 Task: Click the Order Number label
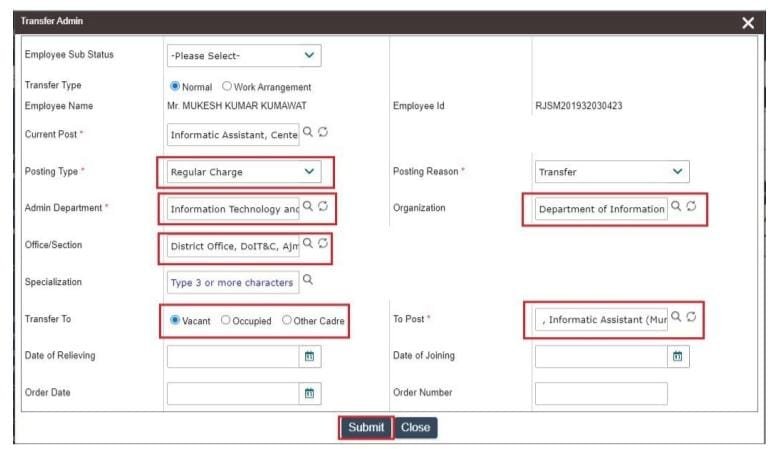422,392
